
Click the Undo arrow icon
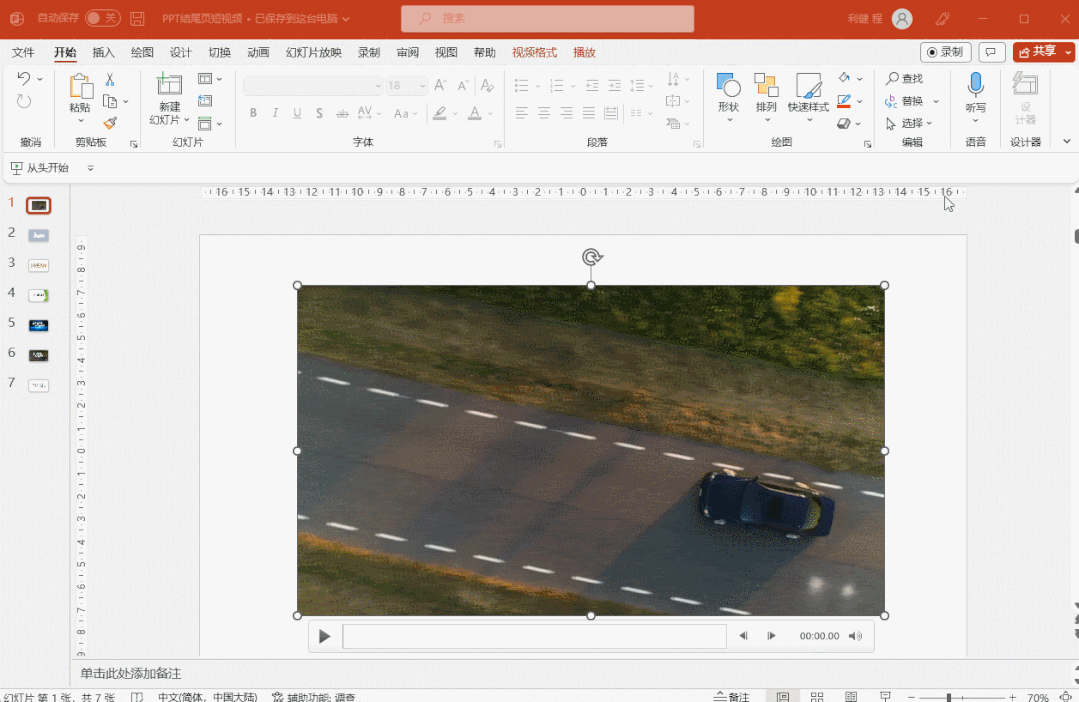(24, 78)
